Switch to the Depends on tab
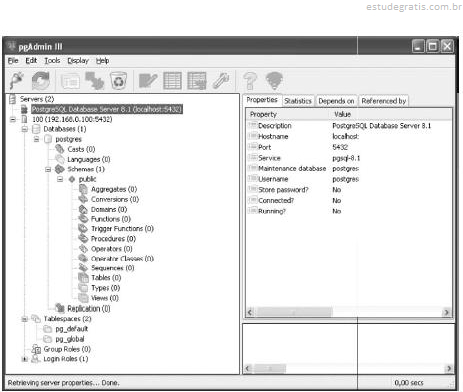The image size is (463, 392). click(336, 101)
